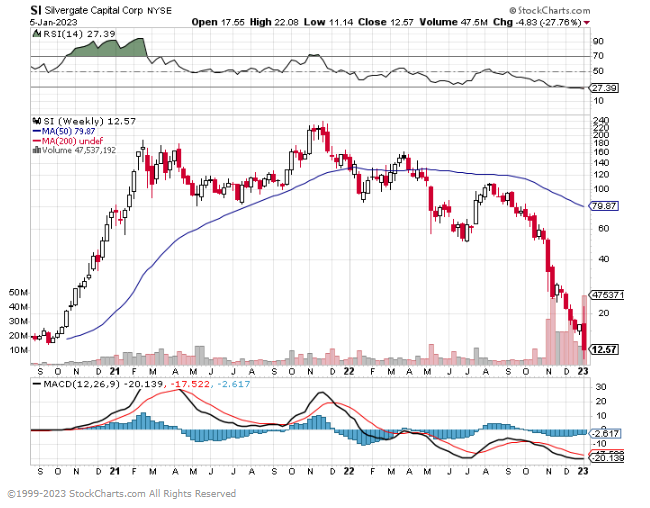Click the NYSE exchange label
The height and width of the screenshot is (508, 650).
click(x=160, y=11)
